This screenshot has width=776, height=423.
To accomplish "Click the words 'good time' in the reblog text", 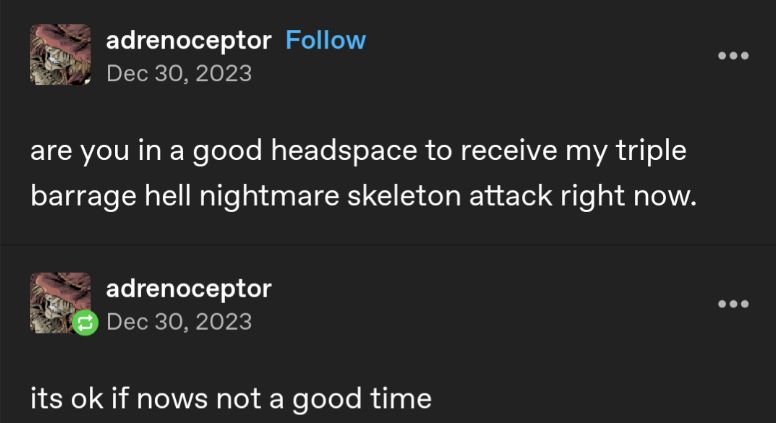I will pos(362,399).
